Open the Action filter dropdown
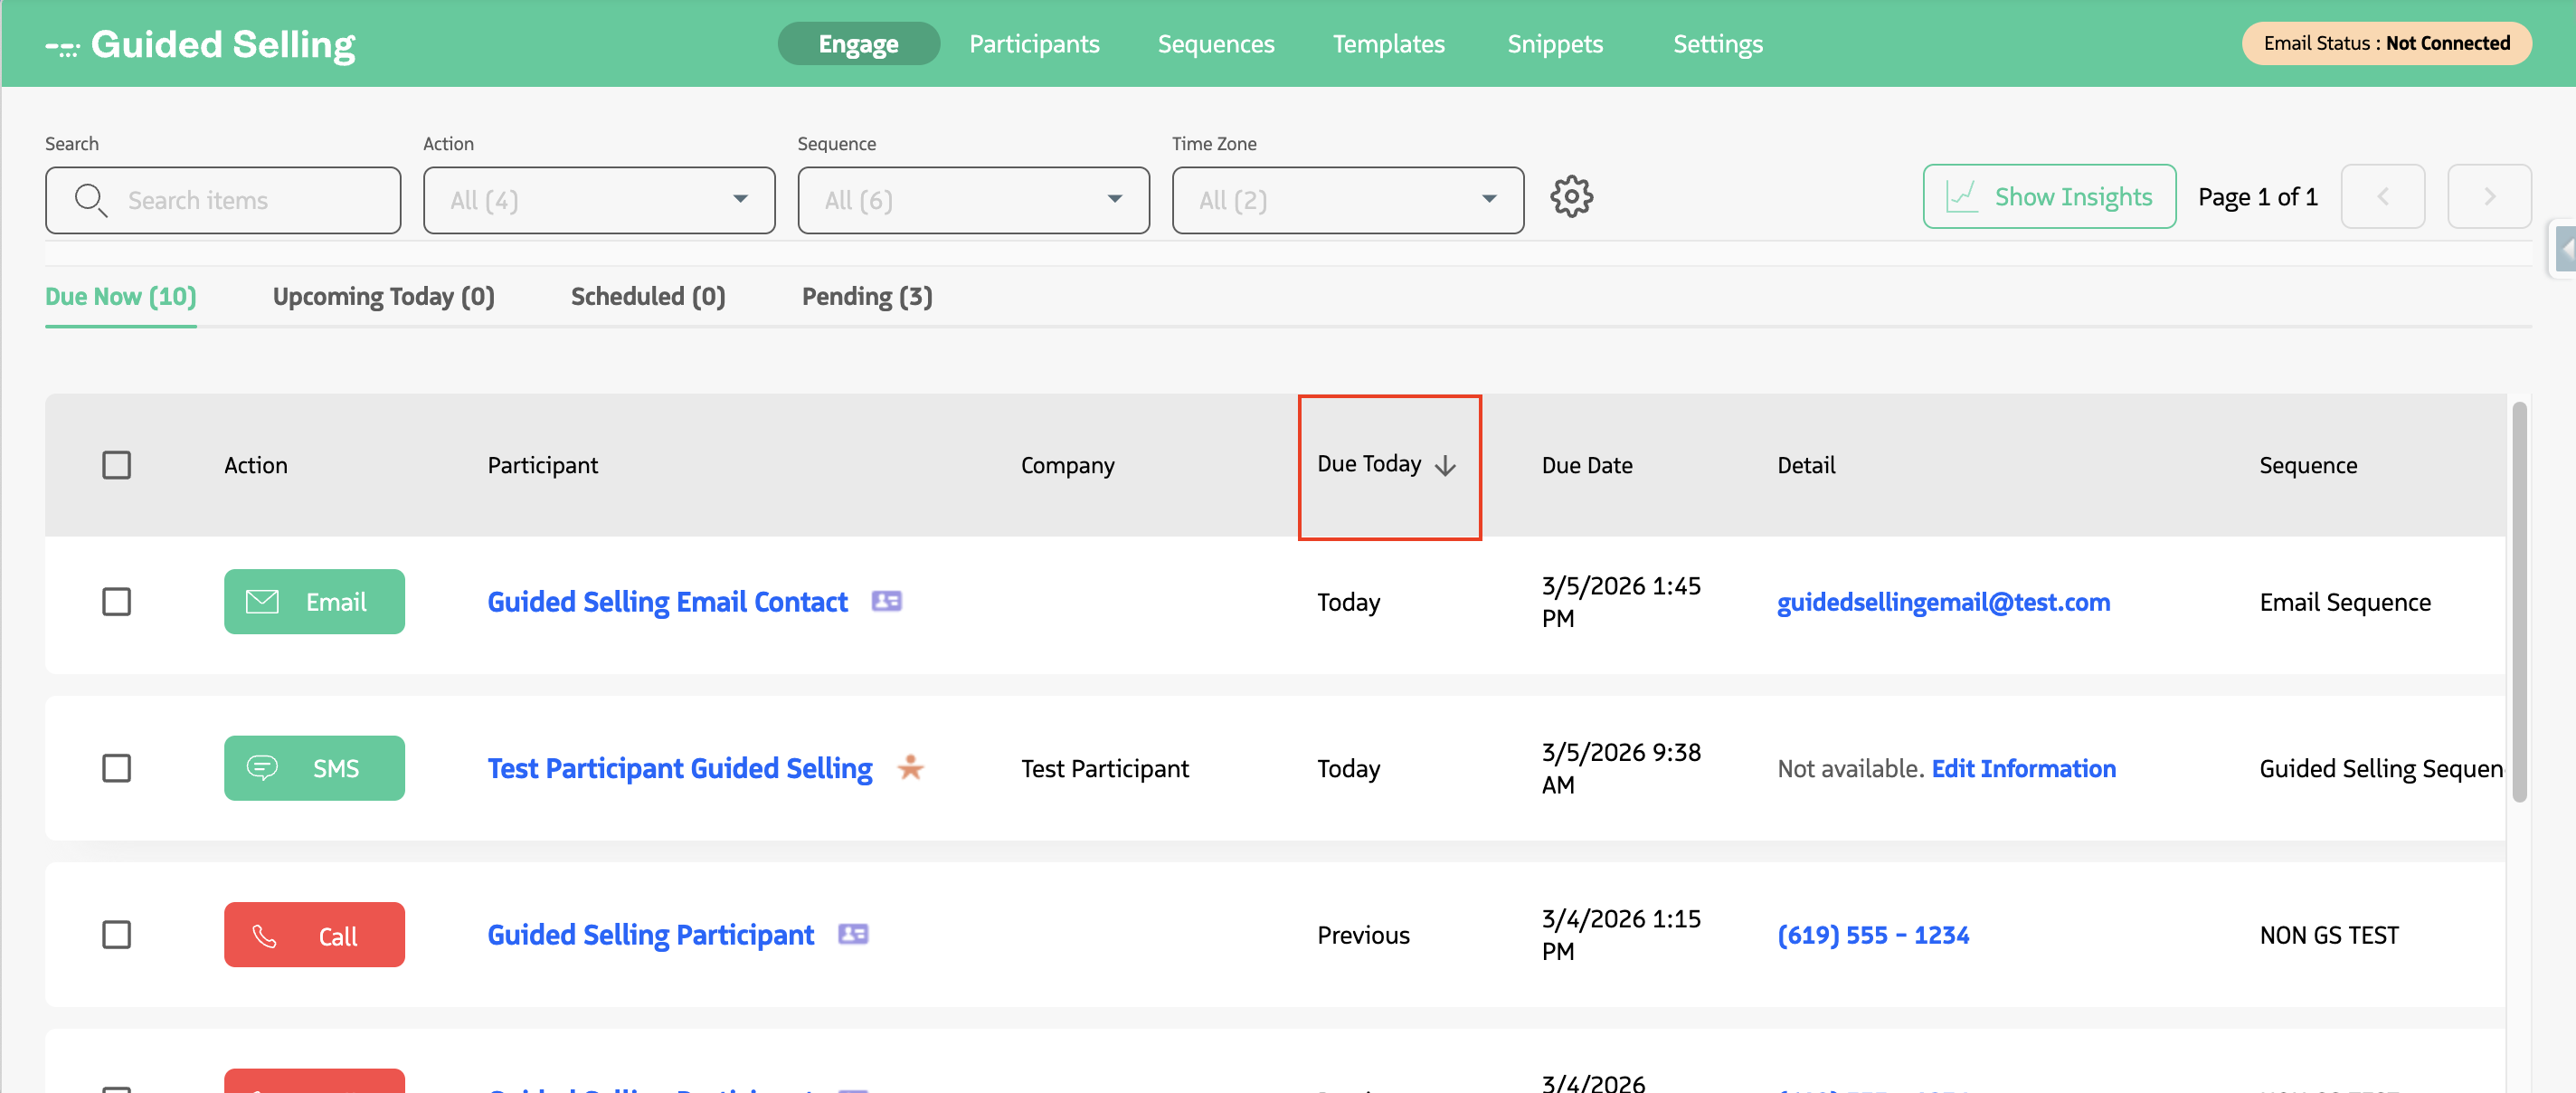The image size is (2576, 1093). (x=598, y=199)
